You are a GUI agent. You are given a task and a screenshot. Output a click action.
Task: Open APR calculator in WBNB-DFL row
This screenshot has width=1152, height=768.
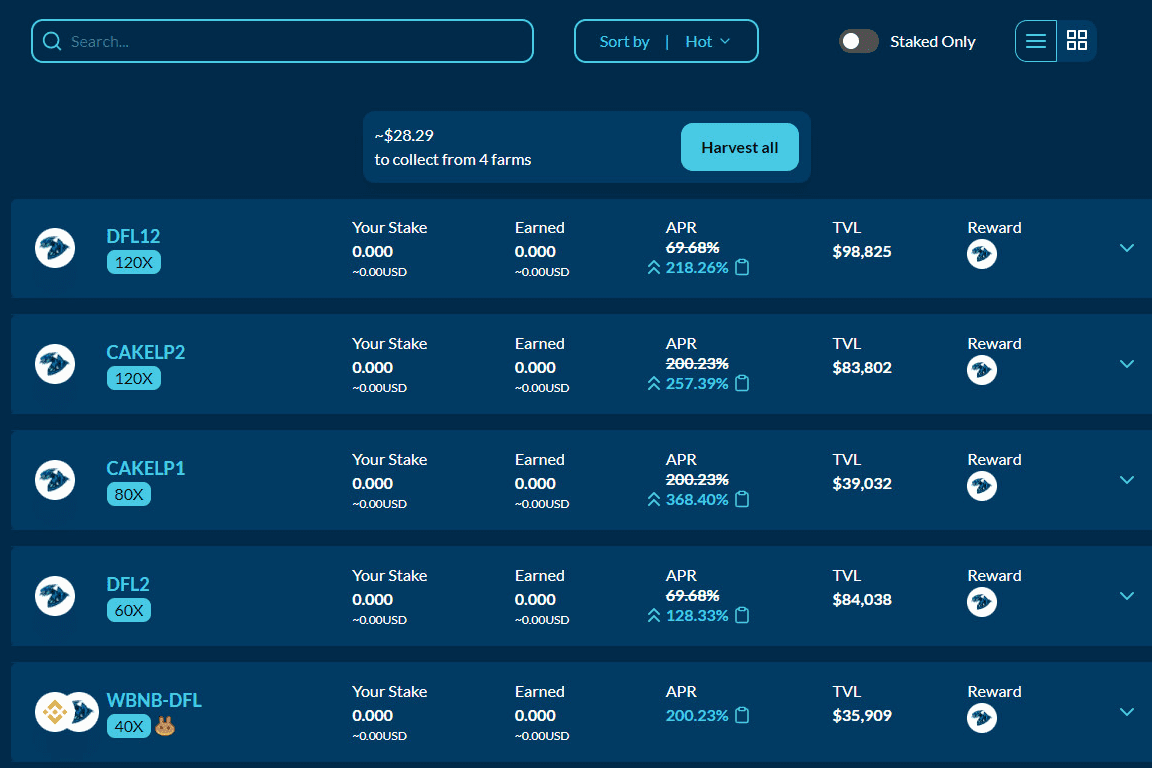(742, 715)
